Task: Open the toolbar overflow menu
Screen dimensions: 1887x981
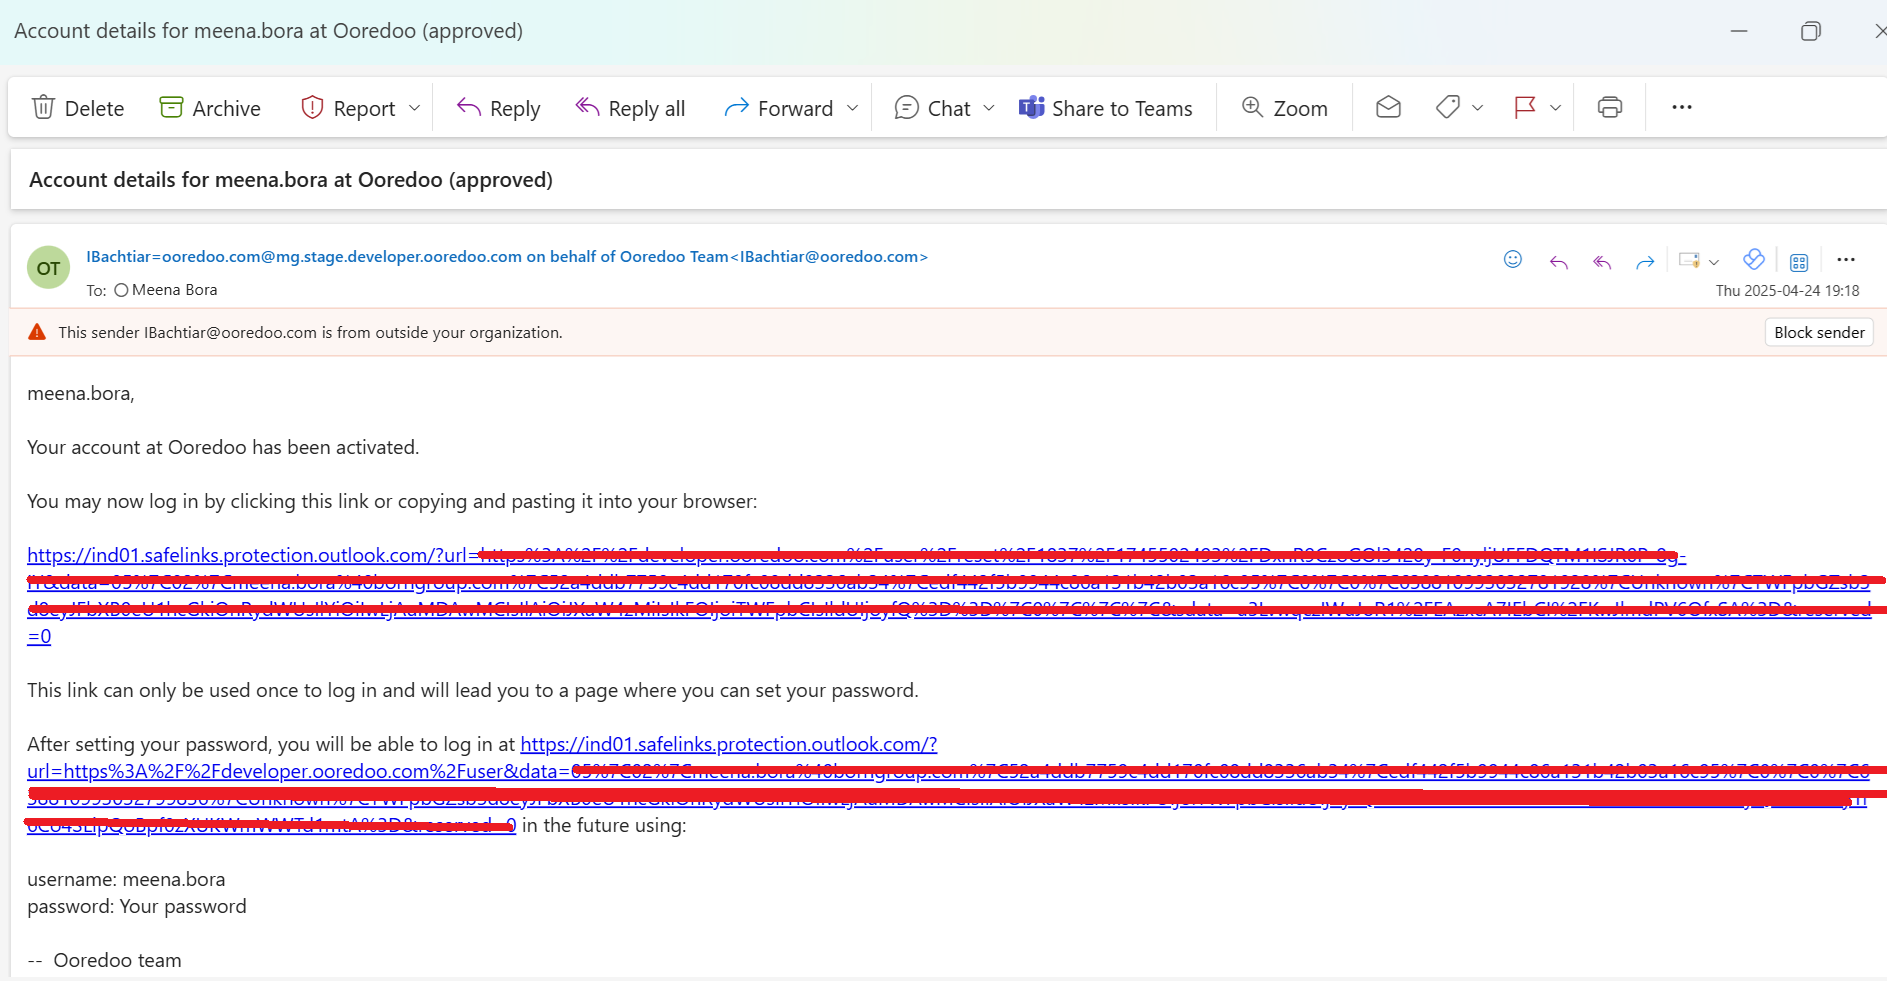Action: pyautogui.click(x=1681, y=107)
